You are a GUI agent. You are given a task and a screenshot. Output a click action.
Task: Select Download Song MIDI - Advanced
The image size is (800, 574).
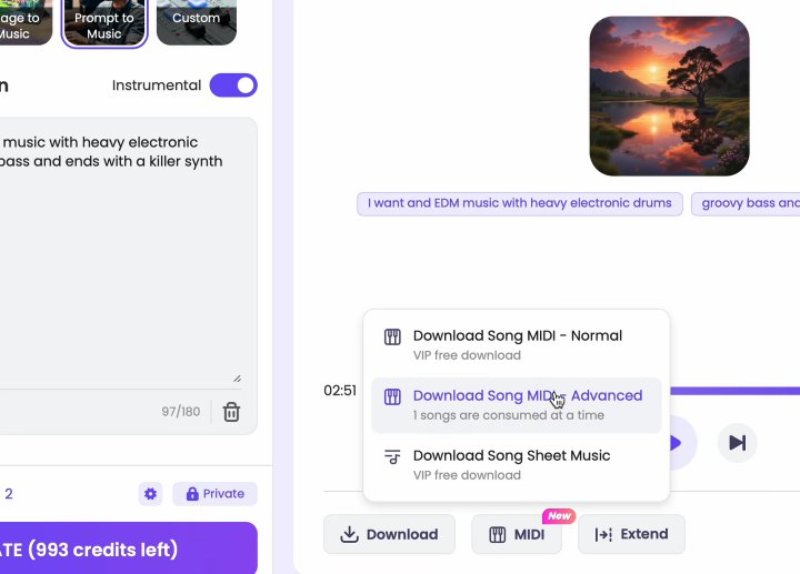point(516,405)
